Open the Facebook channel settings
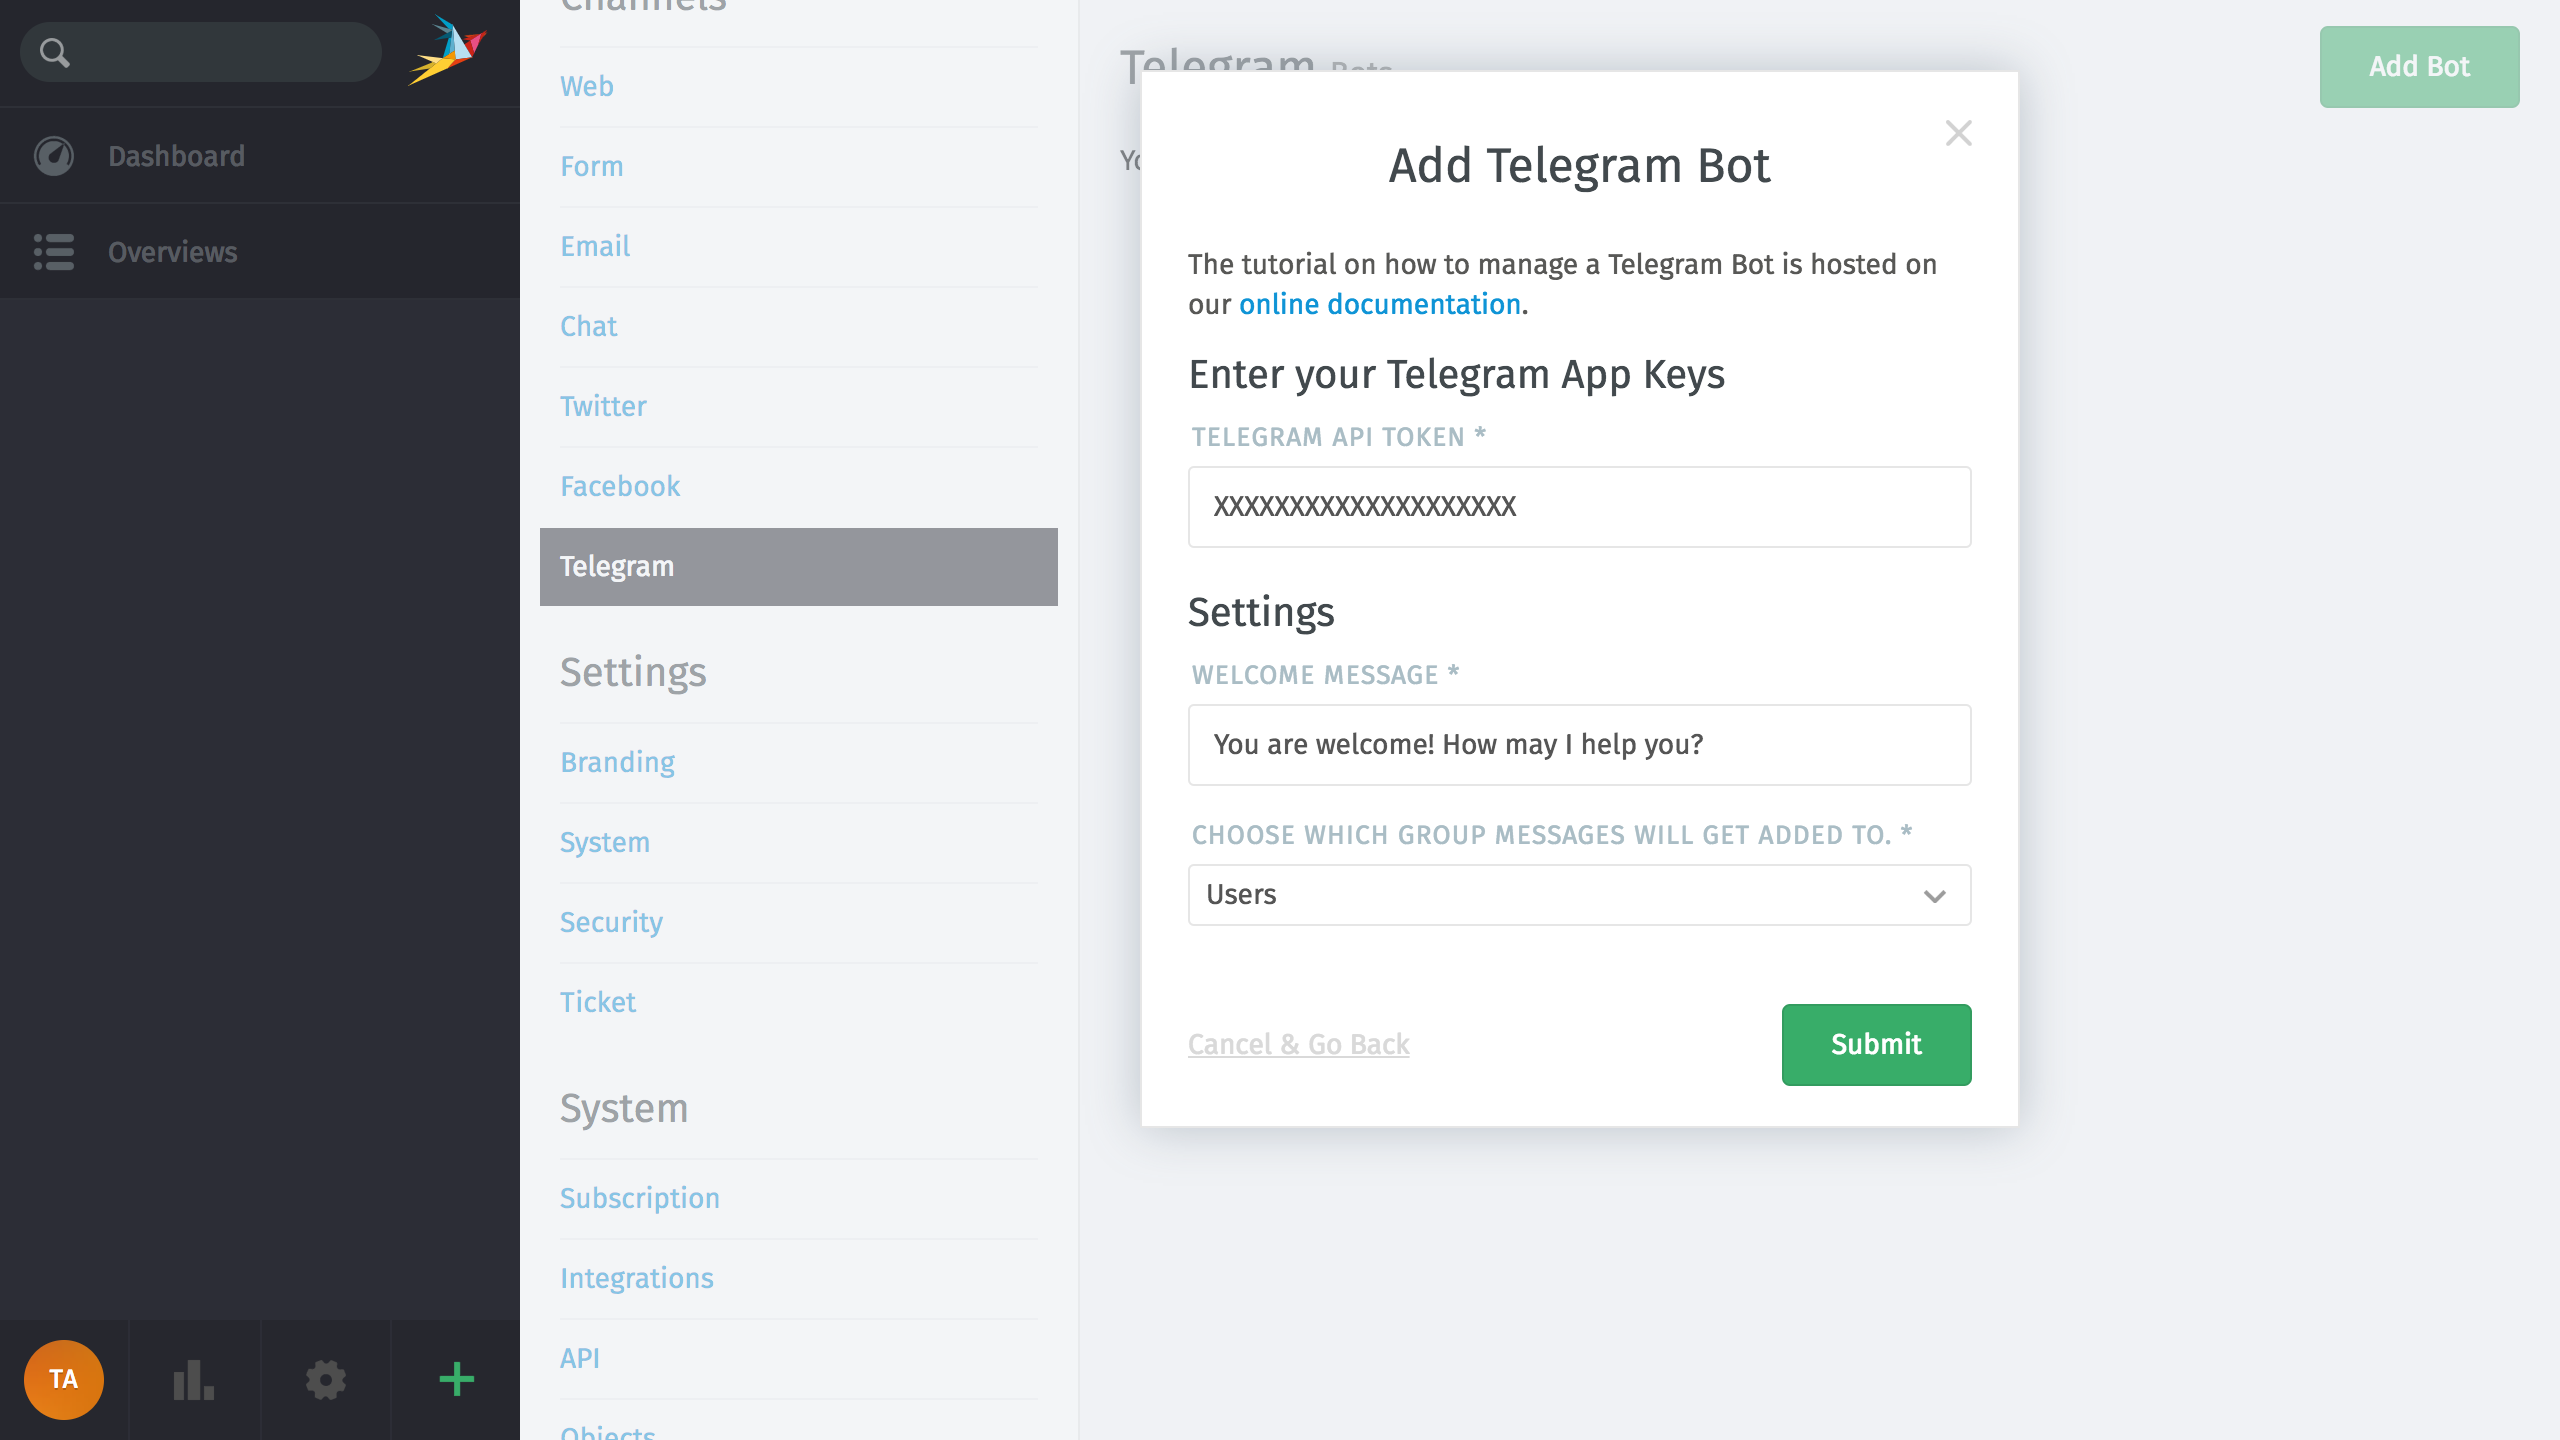 point(620,486)
